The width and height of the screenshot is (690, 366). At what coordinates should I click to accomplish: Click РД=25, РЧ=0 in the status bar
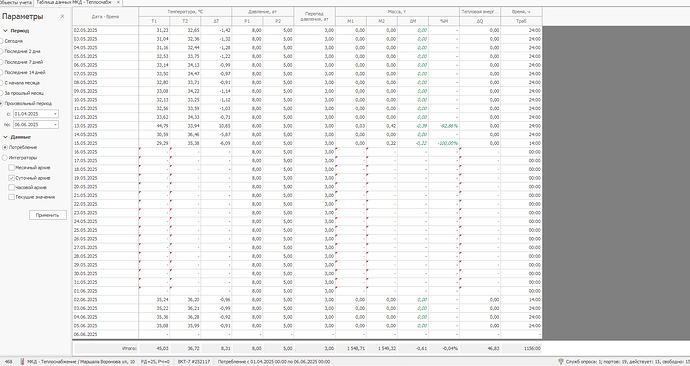click(x=155, y=362)
